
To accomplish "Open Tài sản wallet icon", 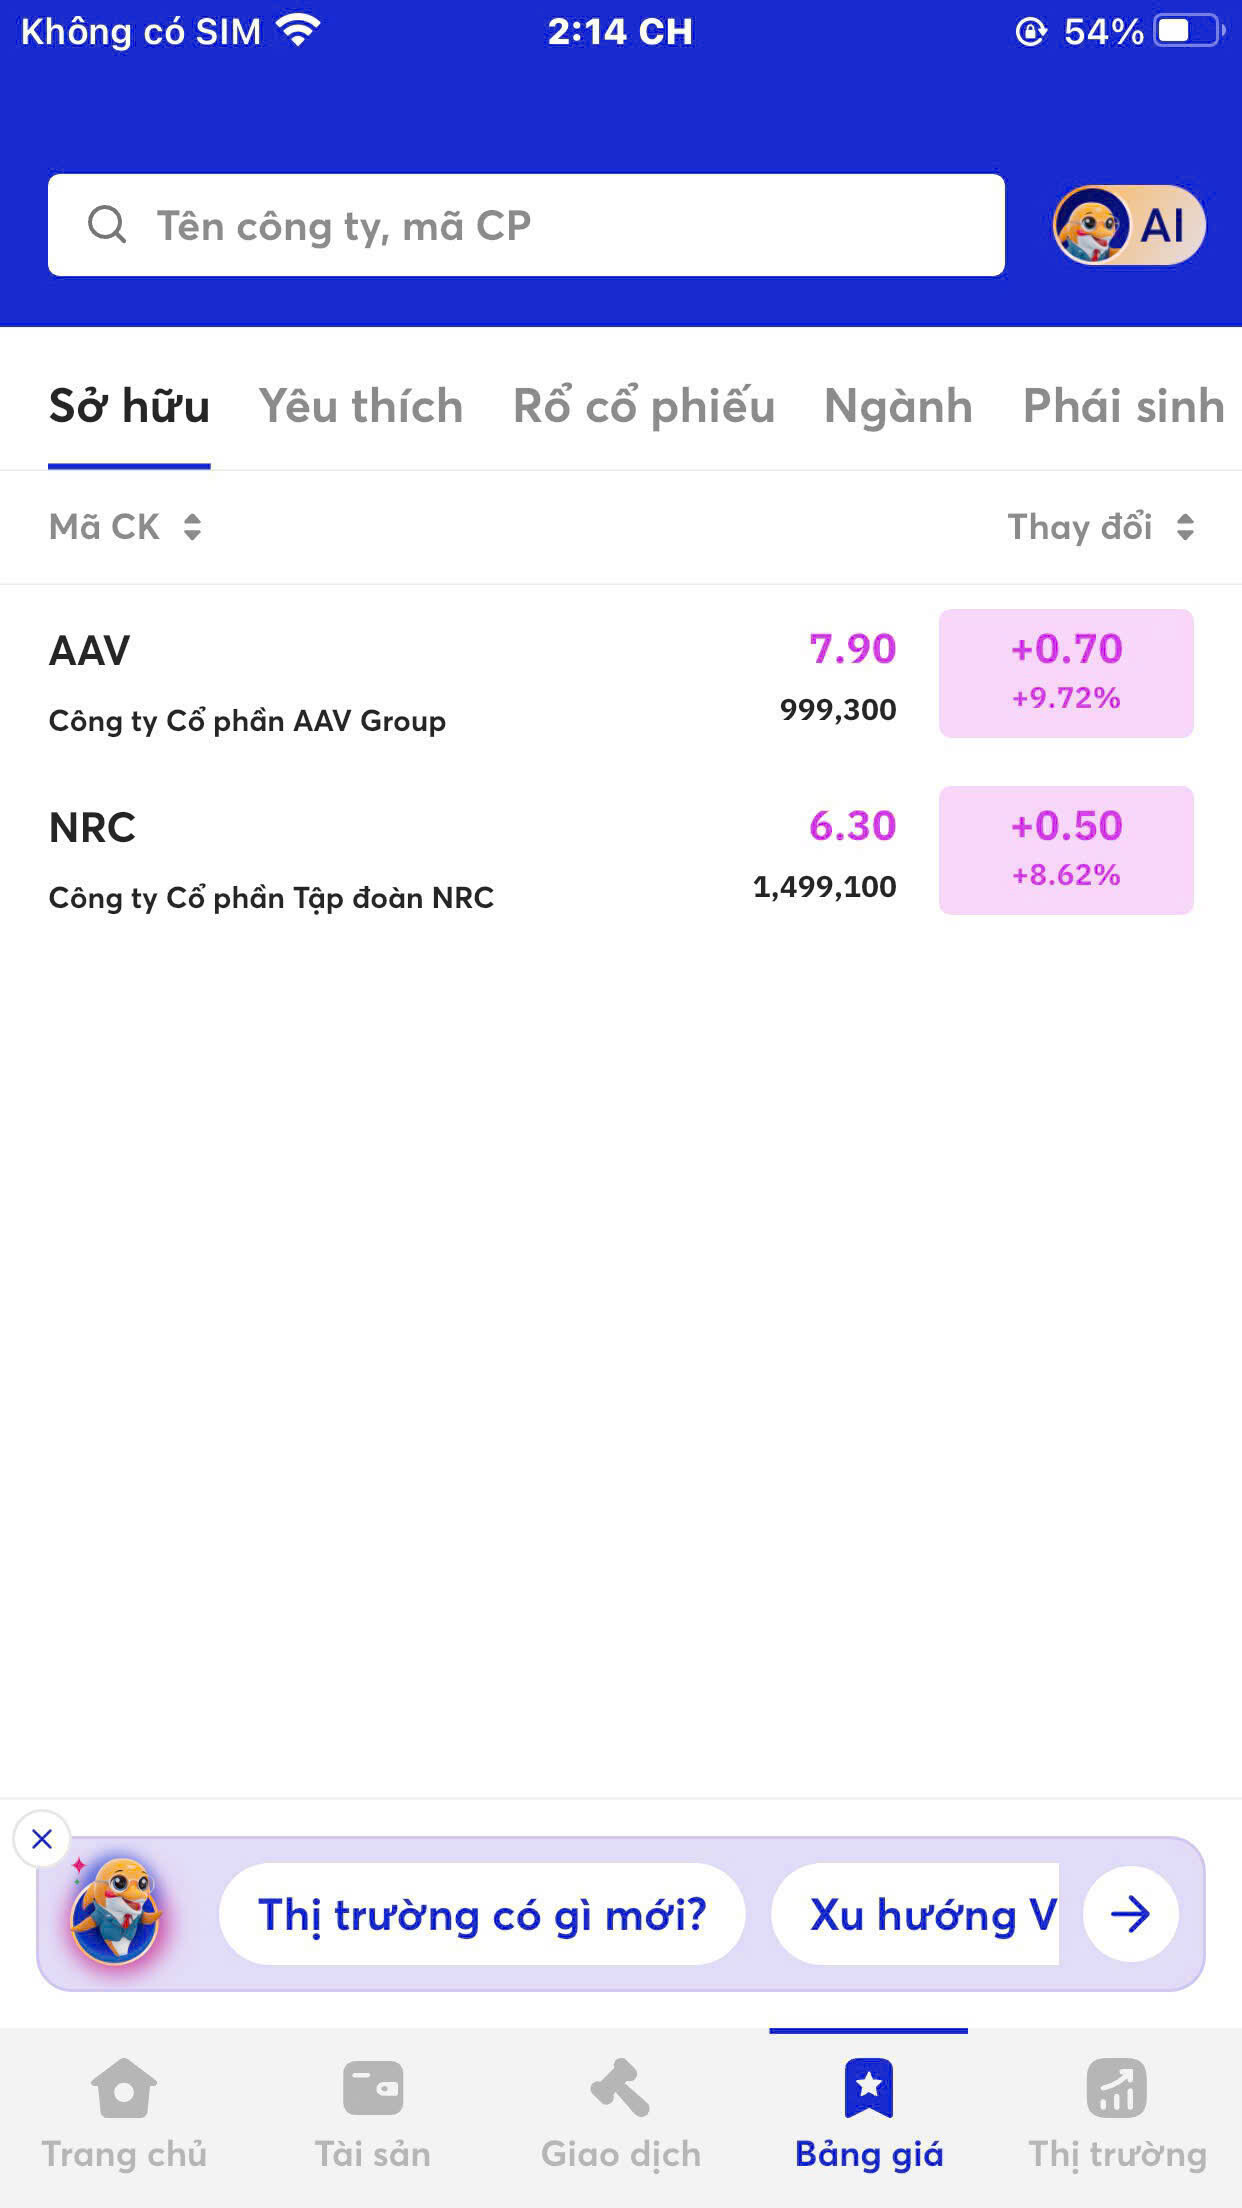I will point(372,2088).
